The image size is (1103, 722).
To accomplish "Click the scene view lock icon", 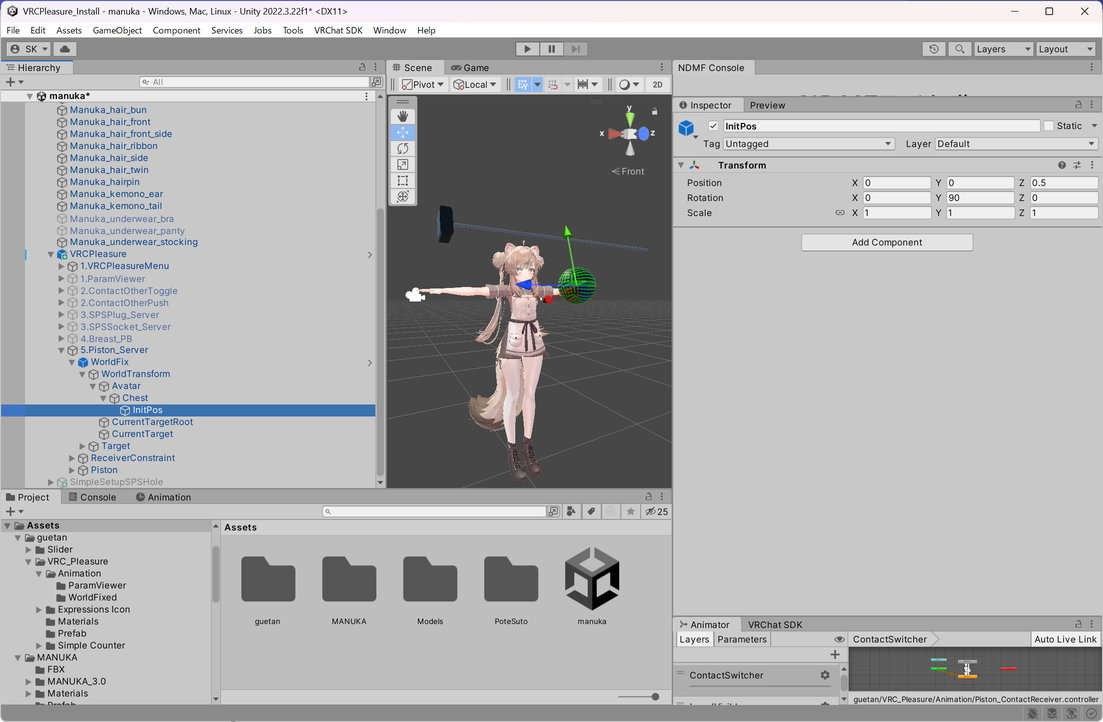I will 655,111.
